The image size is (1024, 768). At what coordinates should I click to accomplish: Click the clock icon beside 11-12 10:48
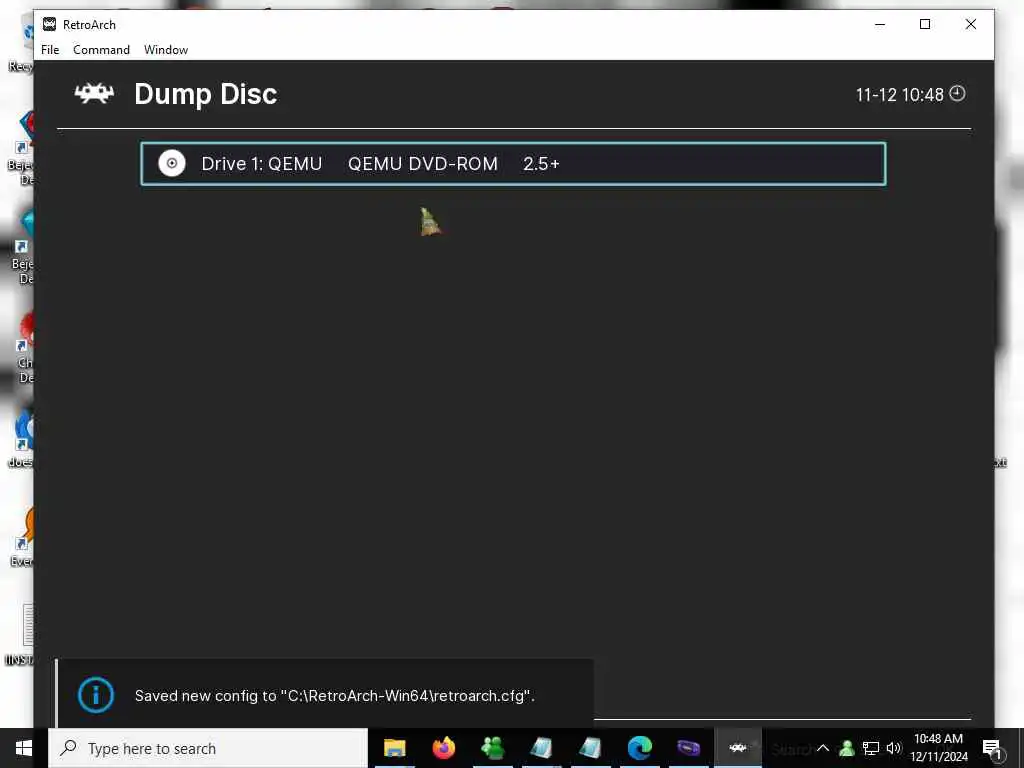pyautogui.click(x=957, y=93)
